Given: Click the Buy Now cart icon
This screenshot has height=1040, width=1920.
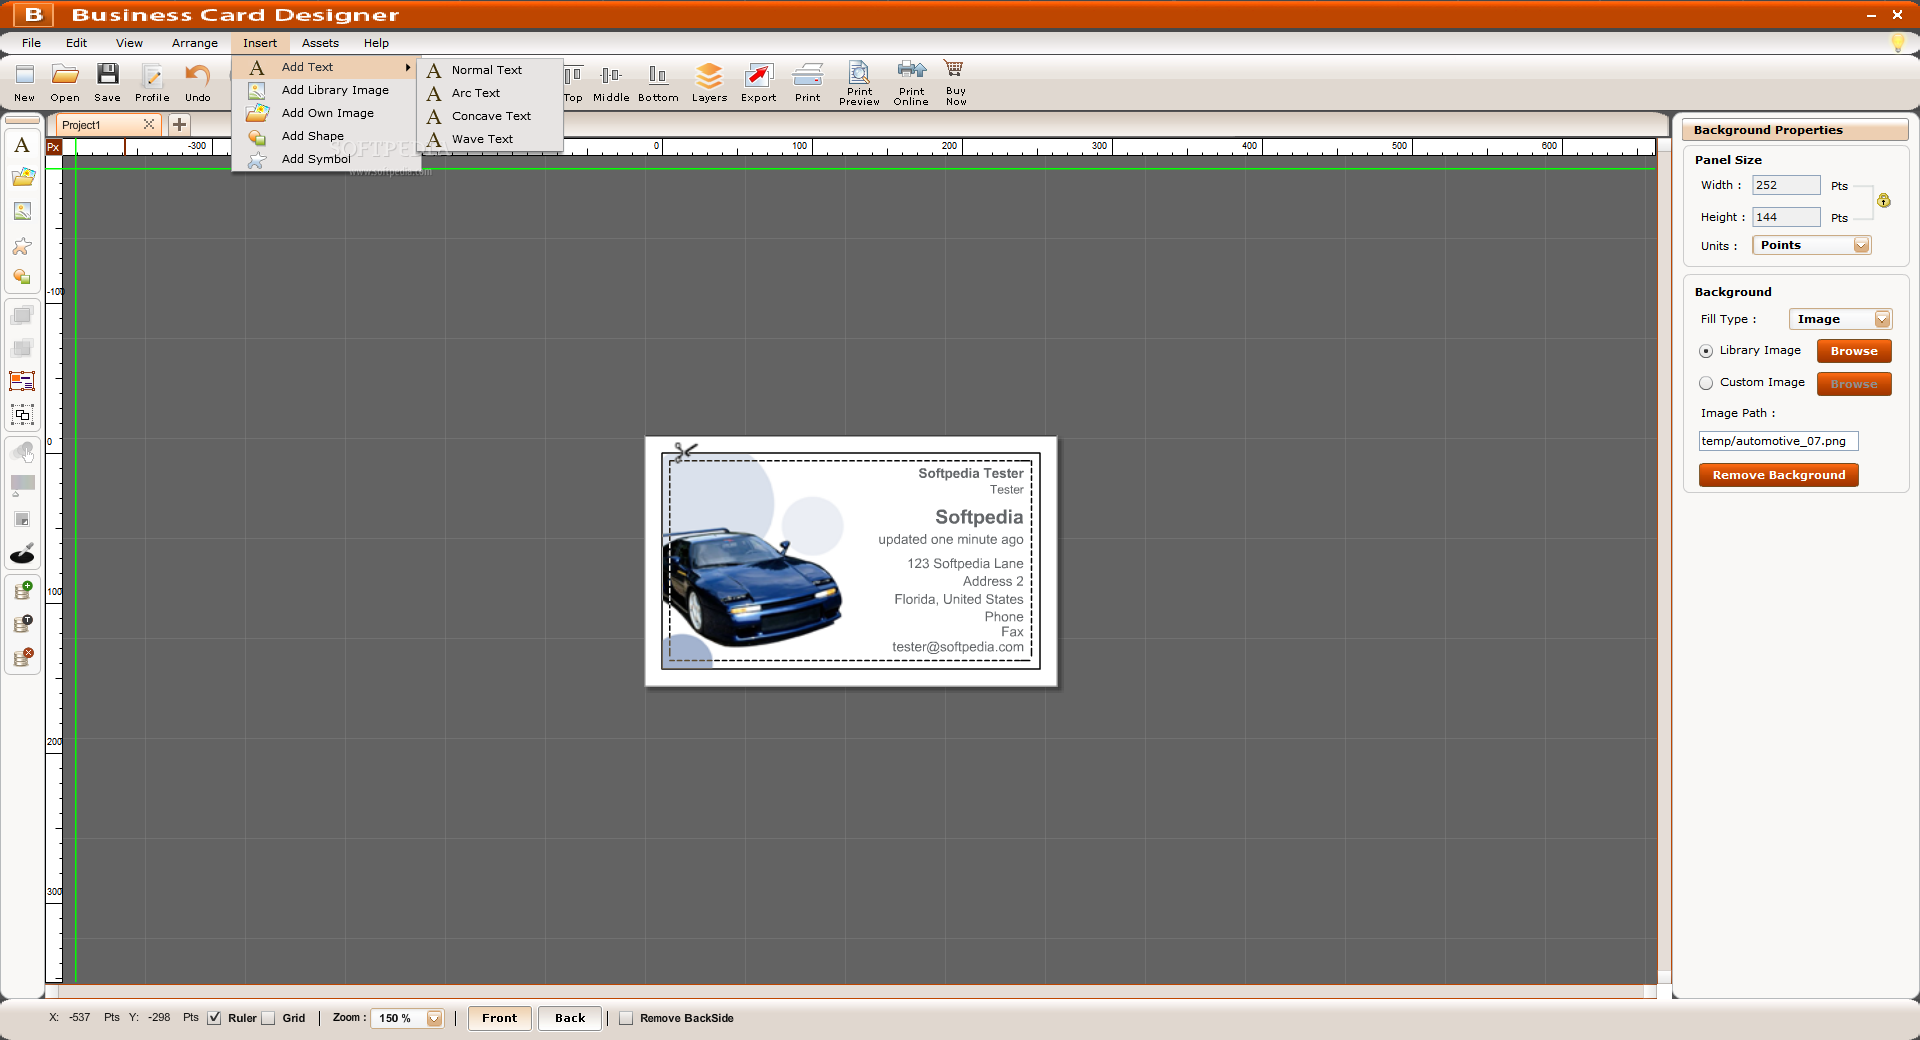Looking at the screenshot, I should click(x=955, y=70).
